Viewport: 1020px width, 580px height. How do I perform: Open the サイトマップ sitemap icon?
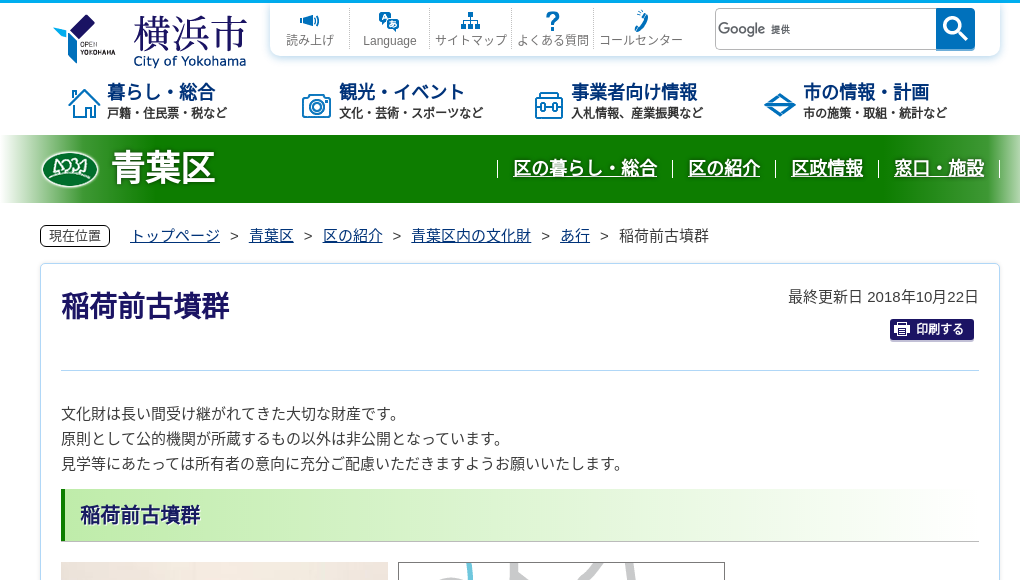(470, 19)
